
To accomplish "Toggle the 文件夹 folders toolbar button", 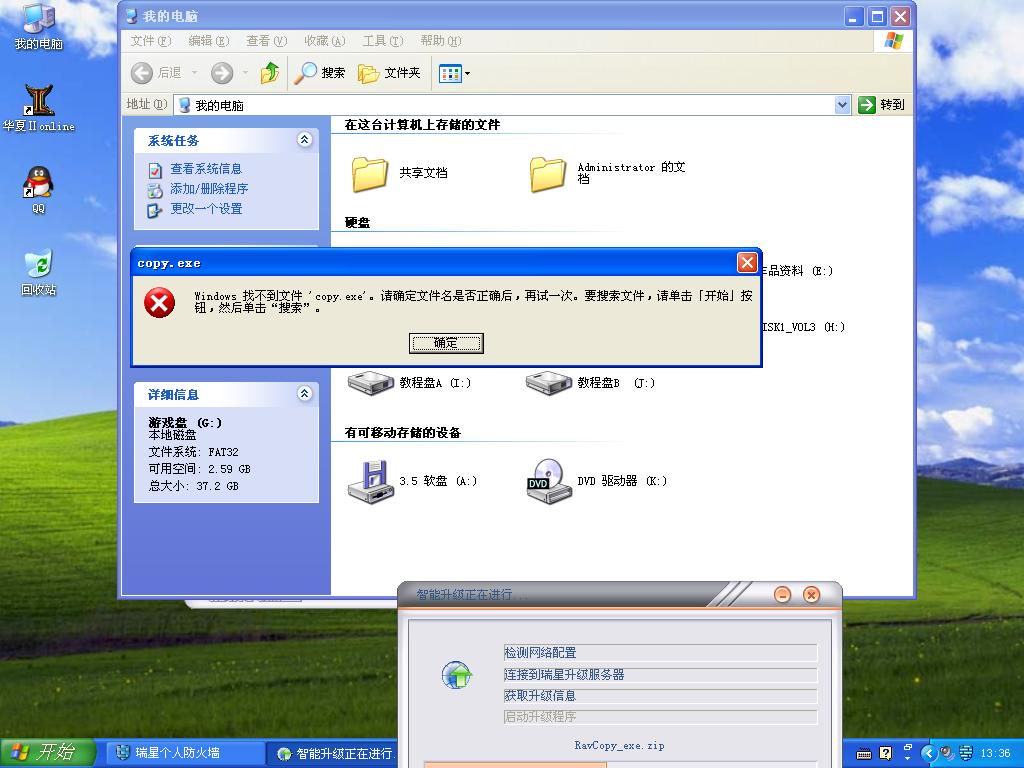I will [389, 72].
